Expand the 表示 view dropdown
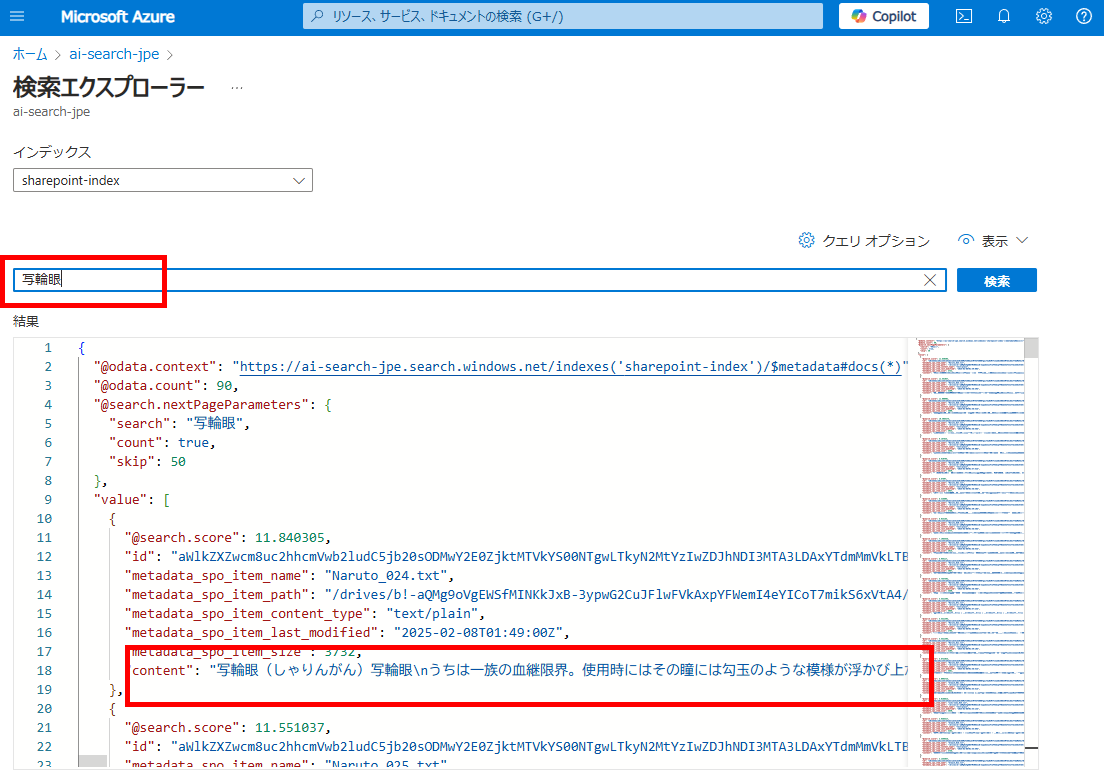 pos(993,240)
